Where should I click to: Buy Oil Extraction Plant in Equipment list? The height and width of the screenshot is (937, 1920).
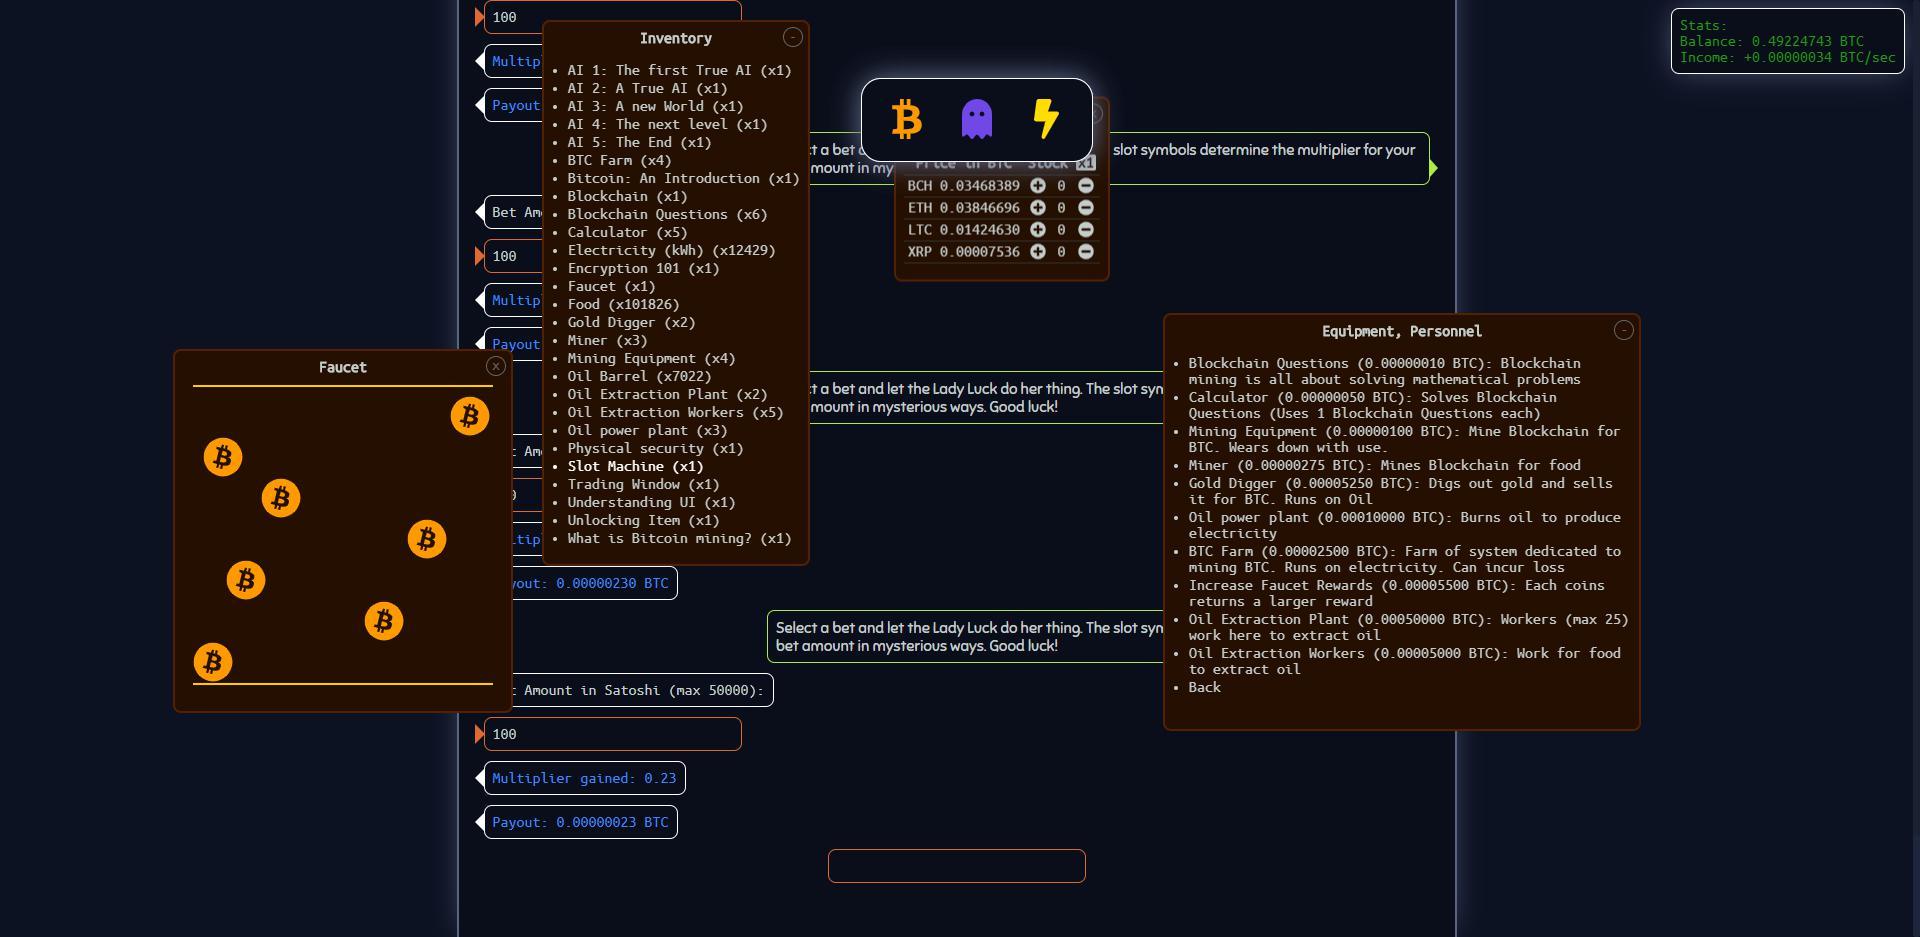pyautogui.click(x=1408, y=627)
